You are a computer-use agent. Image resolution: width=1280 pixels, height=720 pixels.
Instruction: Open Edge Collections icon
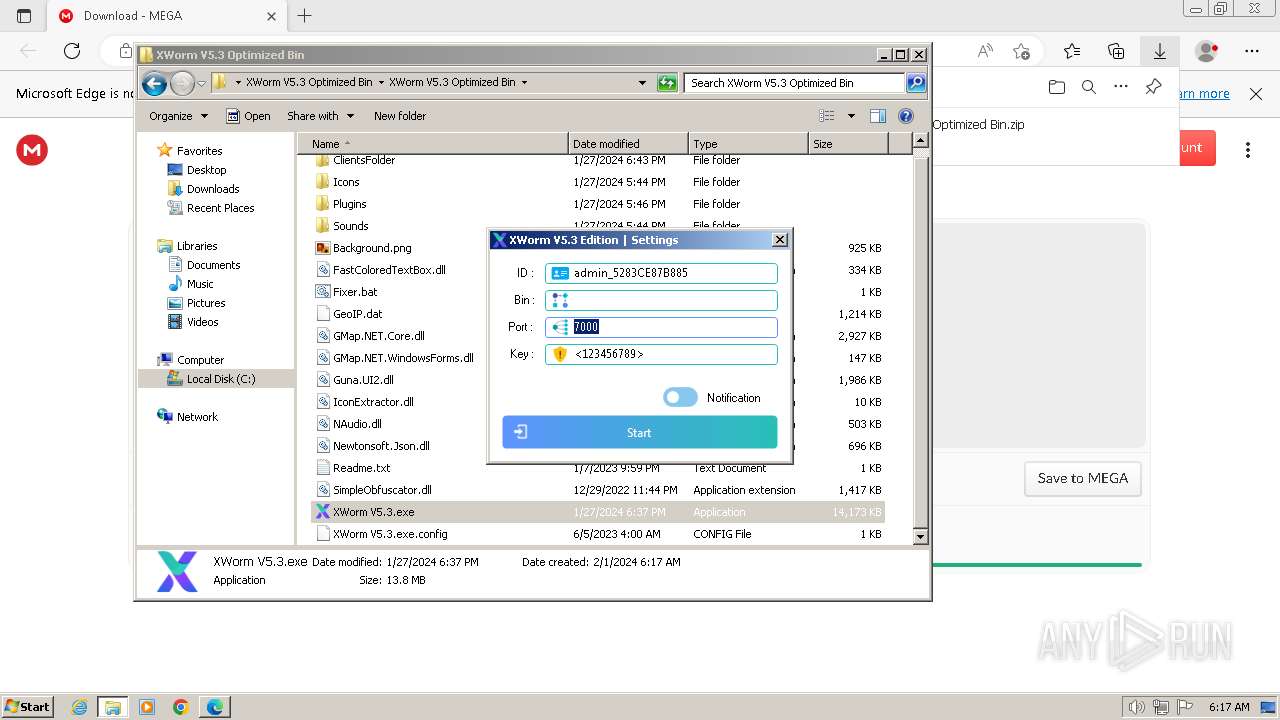pyautogui.click(x=1116, y=51)
